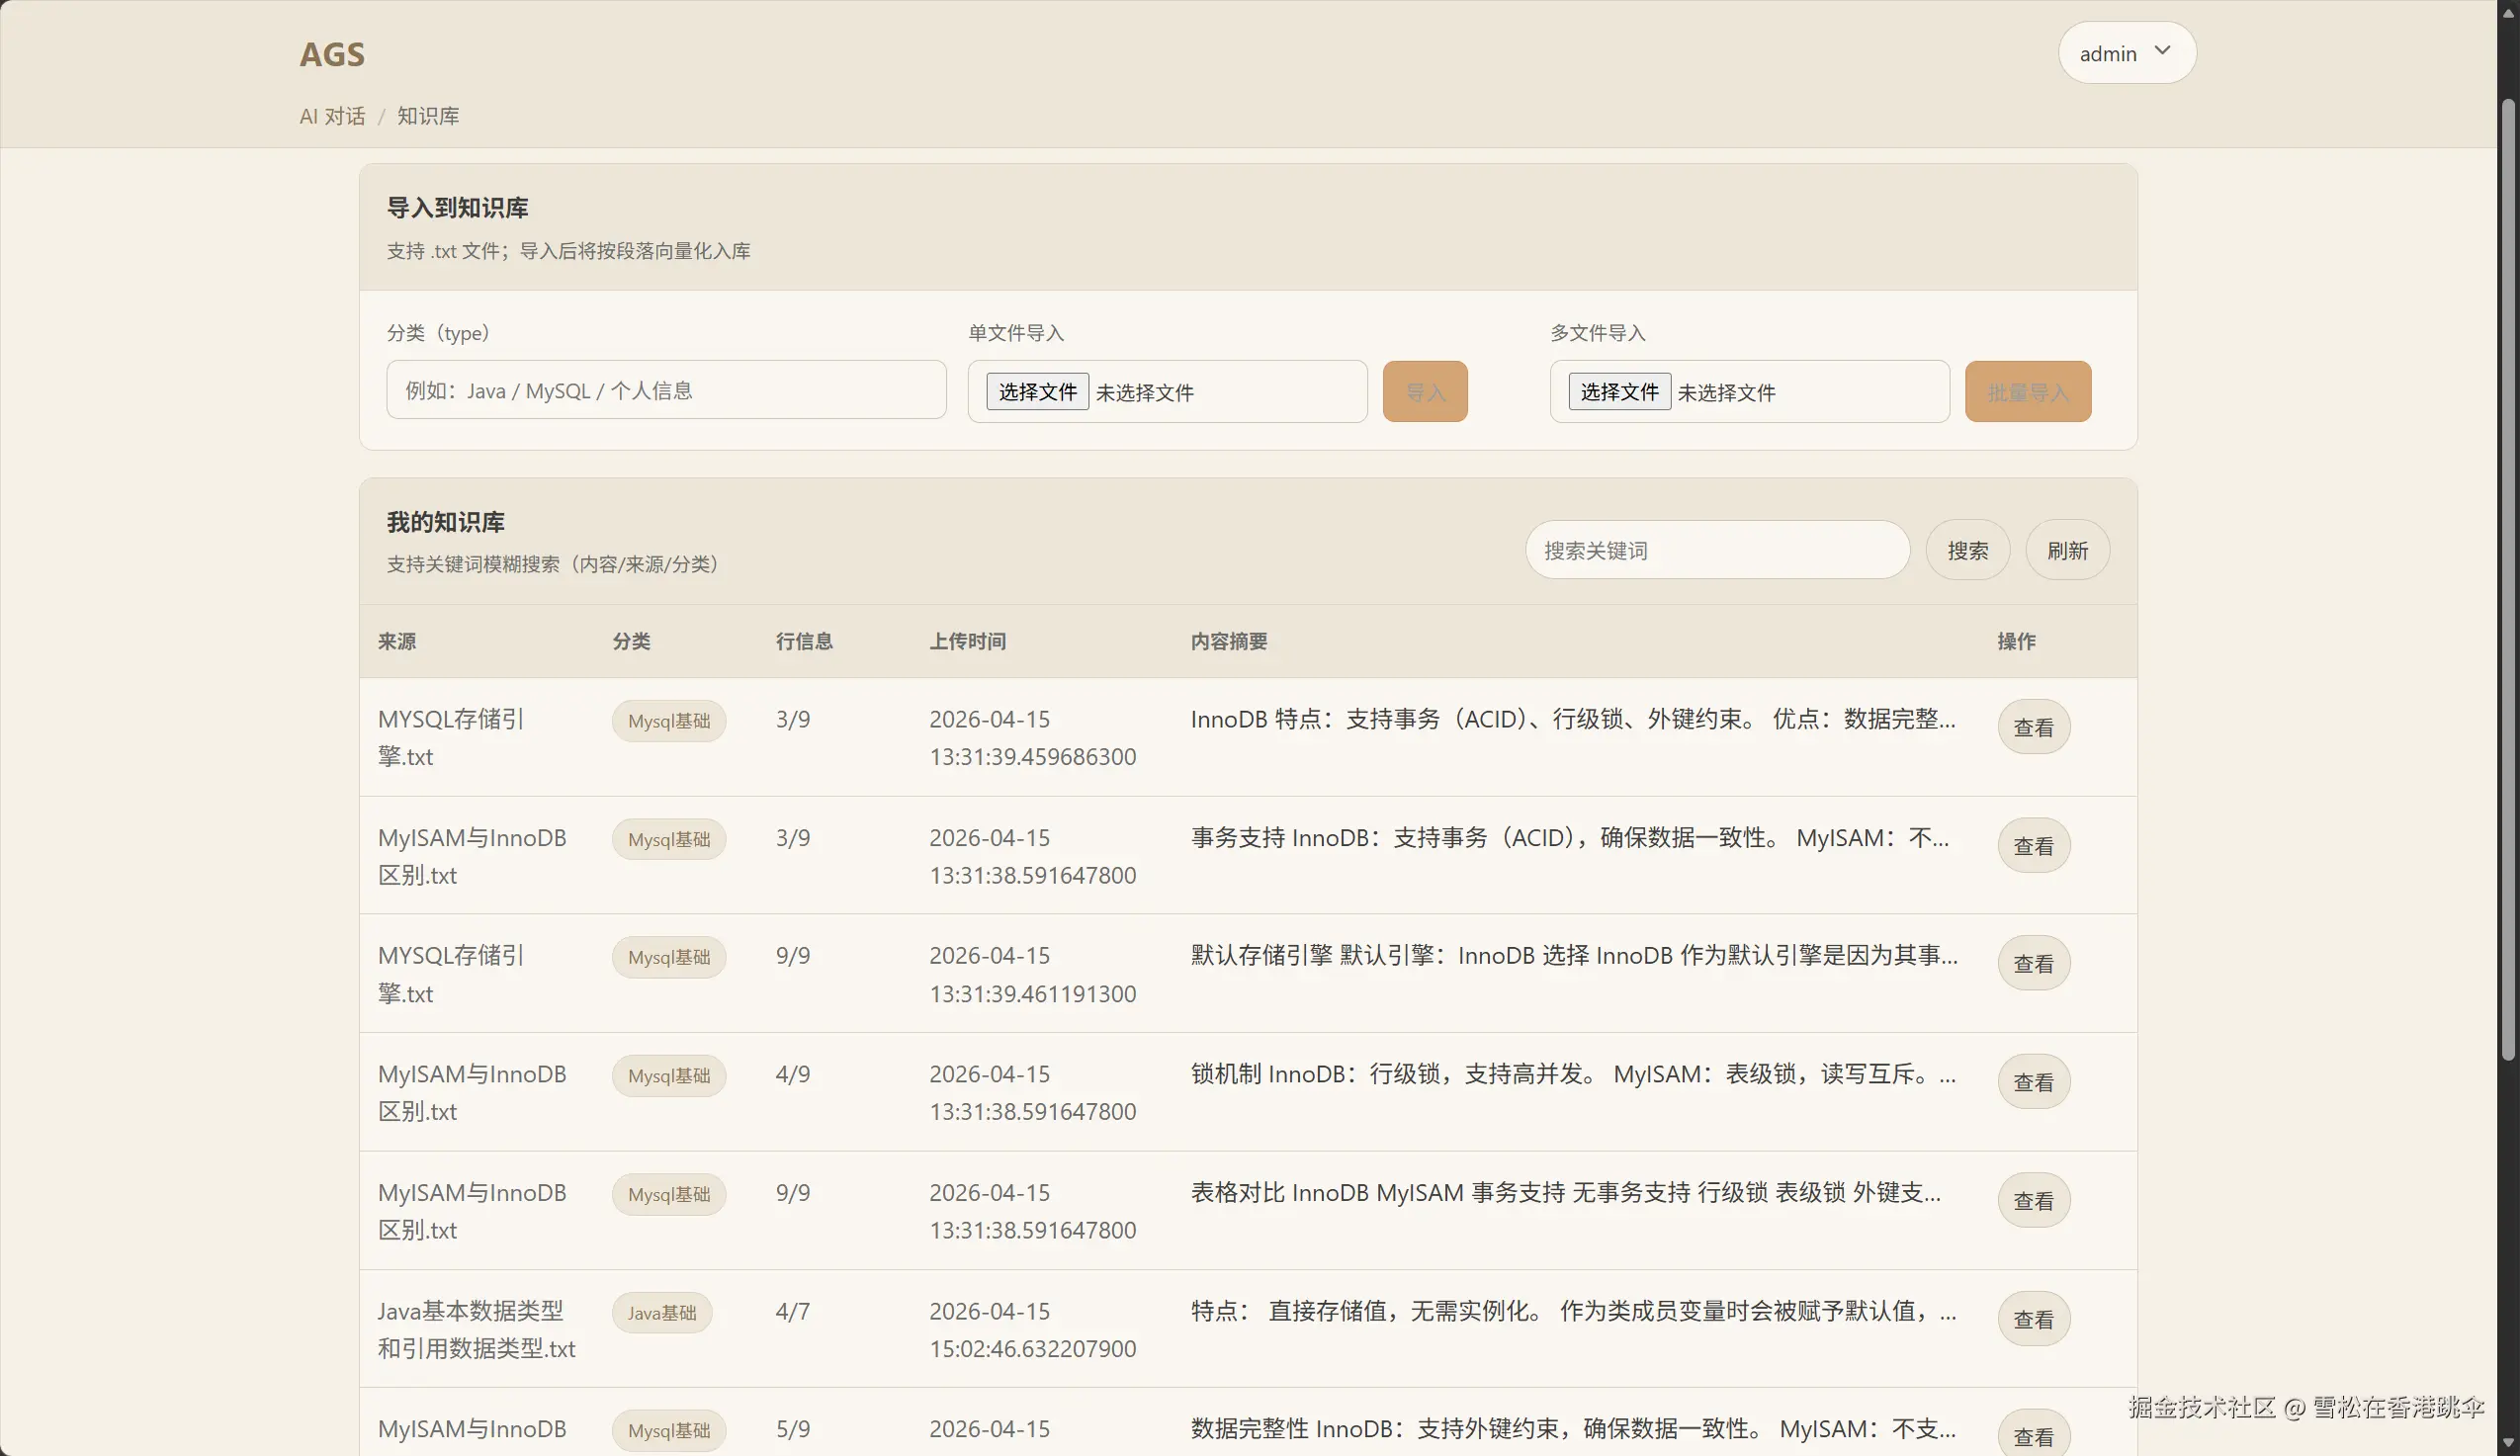Focus the 分类 type input field

coord(666,390)
